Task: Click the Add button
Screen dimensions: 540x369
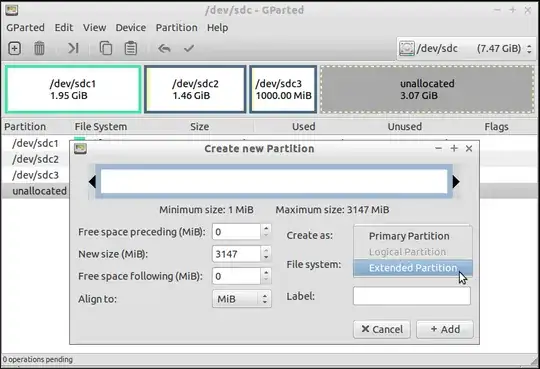Action: [445, 329]
